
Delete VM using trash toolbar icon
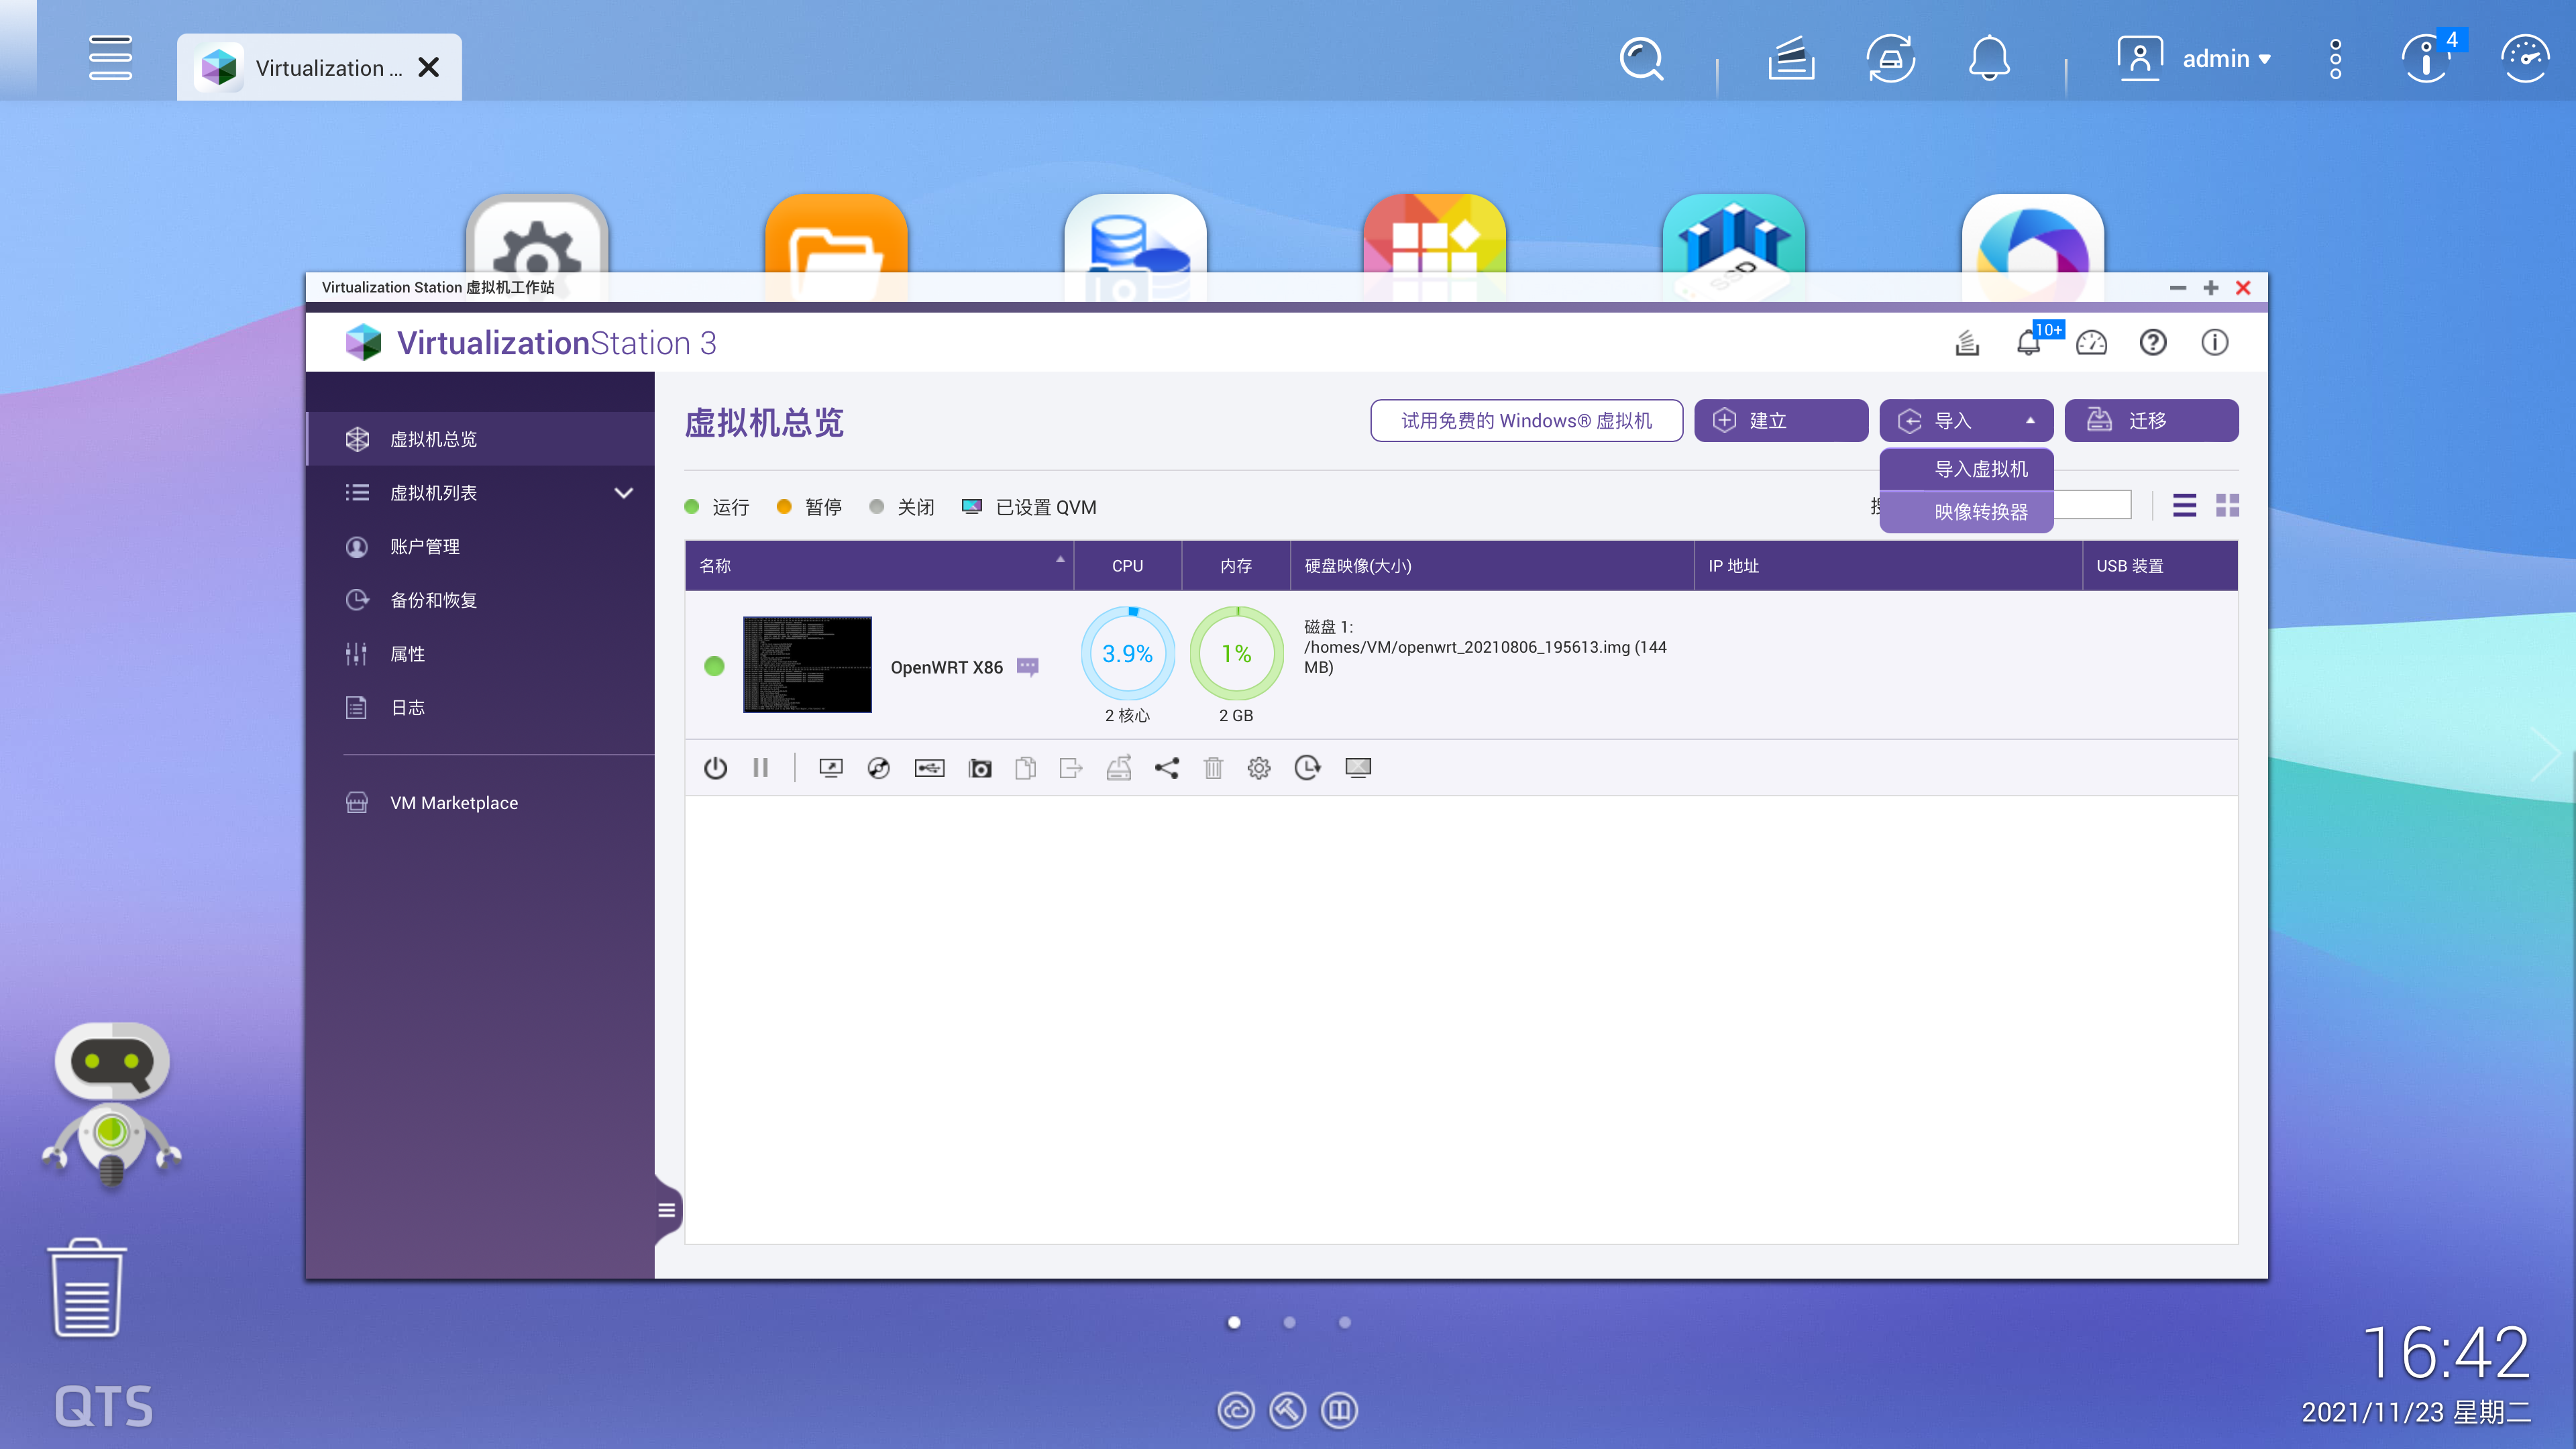click(x=1213, y=768)
